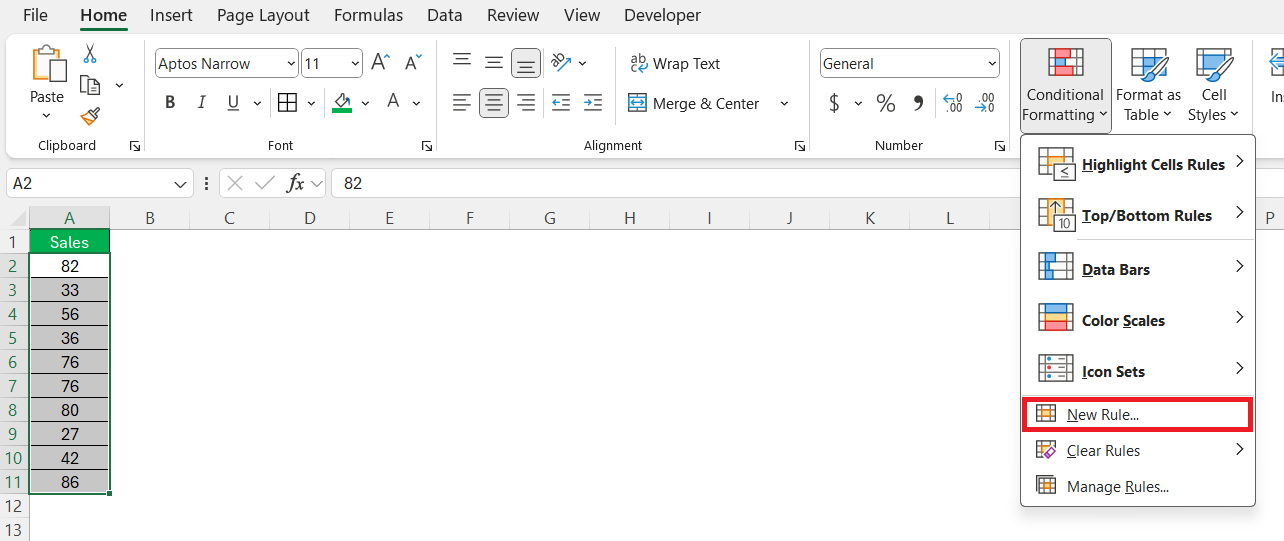Open the File tab
This screenshot has width=1284, height=541.
tap(35, 15)
